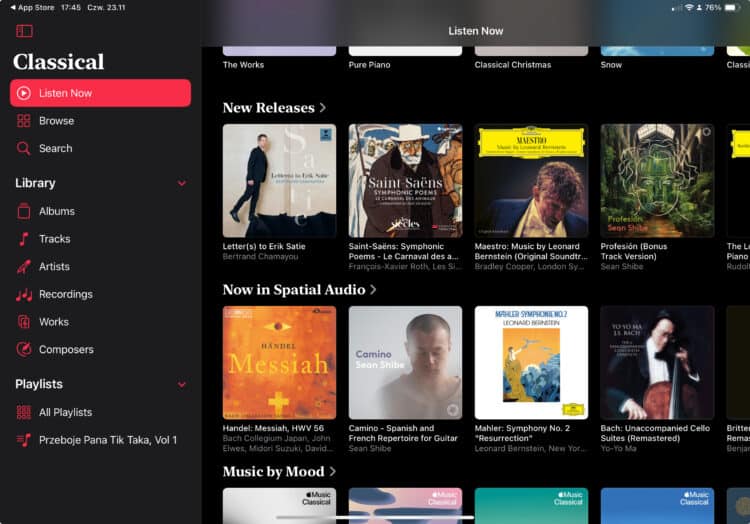Click the Works score icon
The height and width of the screenshot is (524, 750).
(23, 322)
